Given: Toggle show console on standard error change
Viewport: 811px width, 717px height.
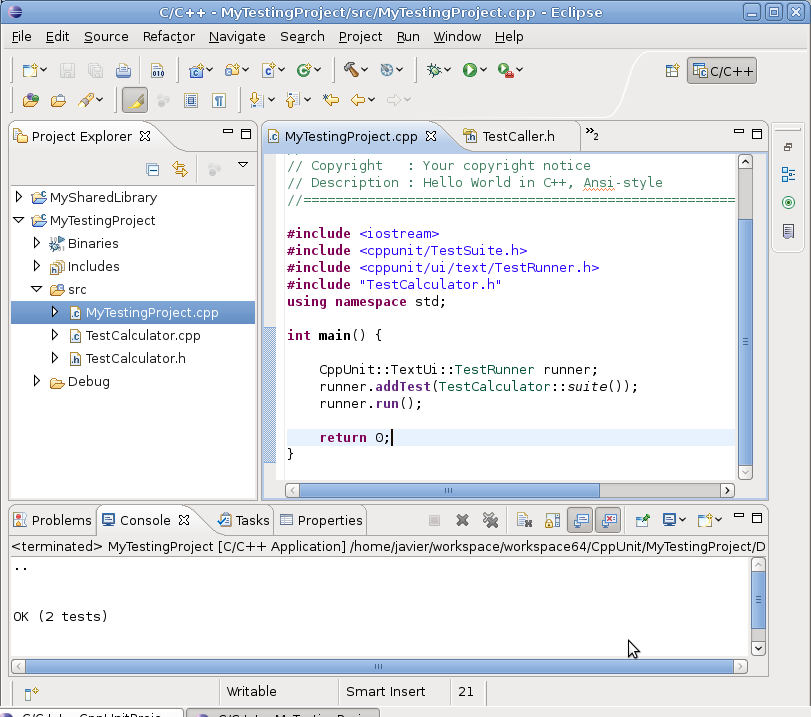Looking at the screenshot, I should pos(608,520).
